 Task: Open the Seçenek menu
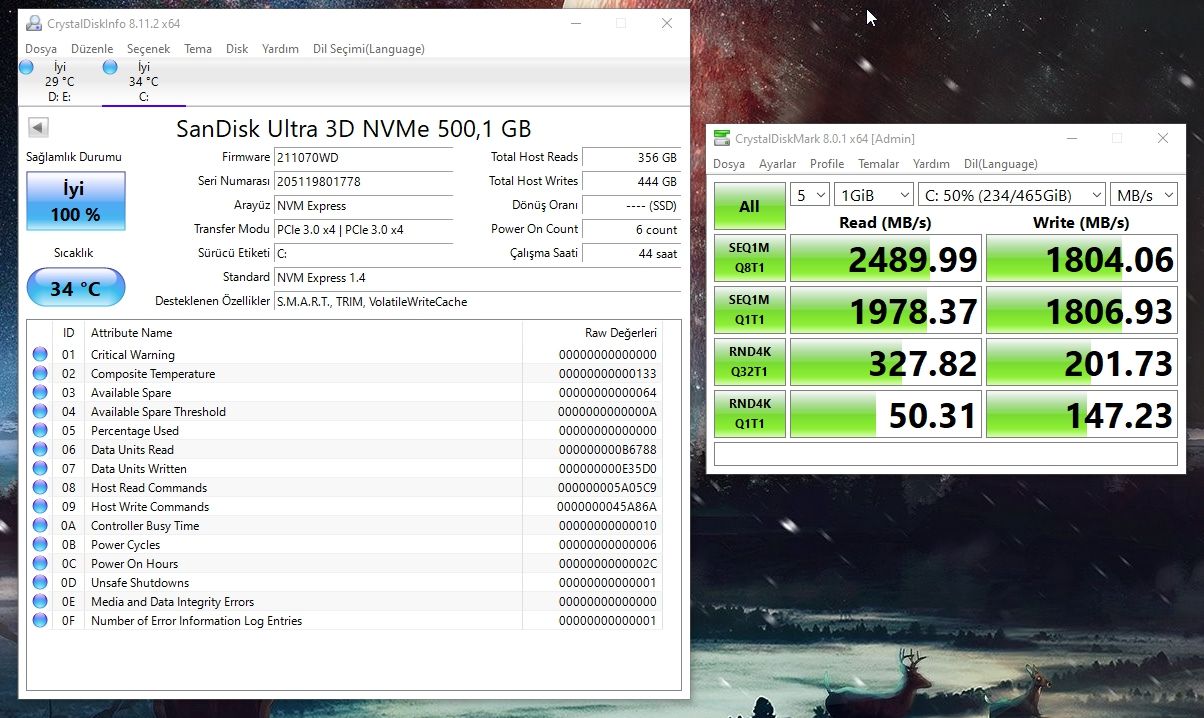tap(148, 49)
